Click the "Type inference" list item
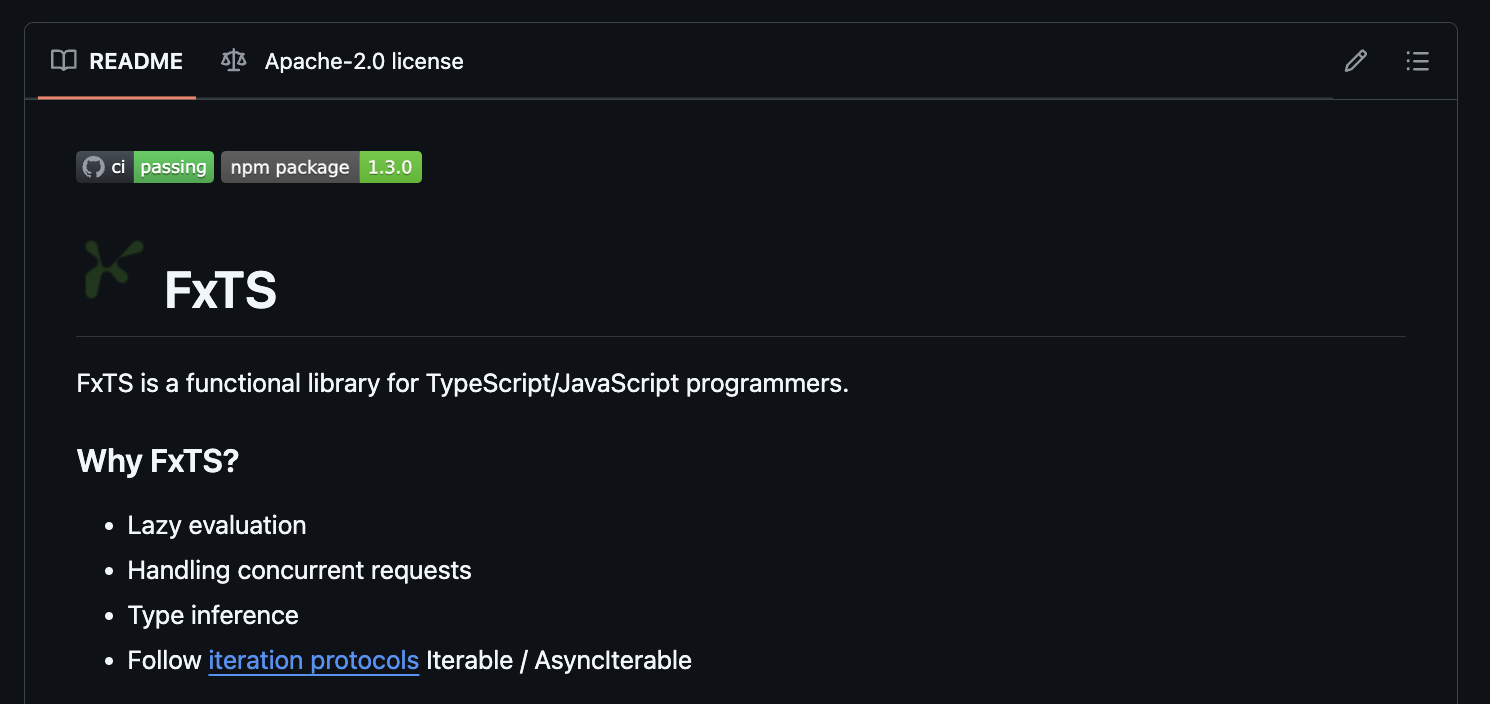 point(213,615)
